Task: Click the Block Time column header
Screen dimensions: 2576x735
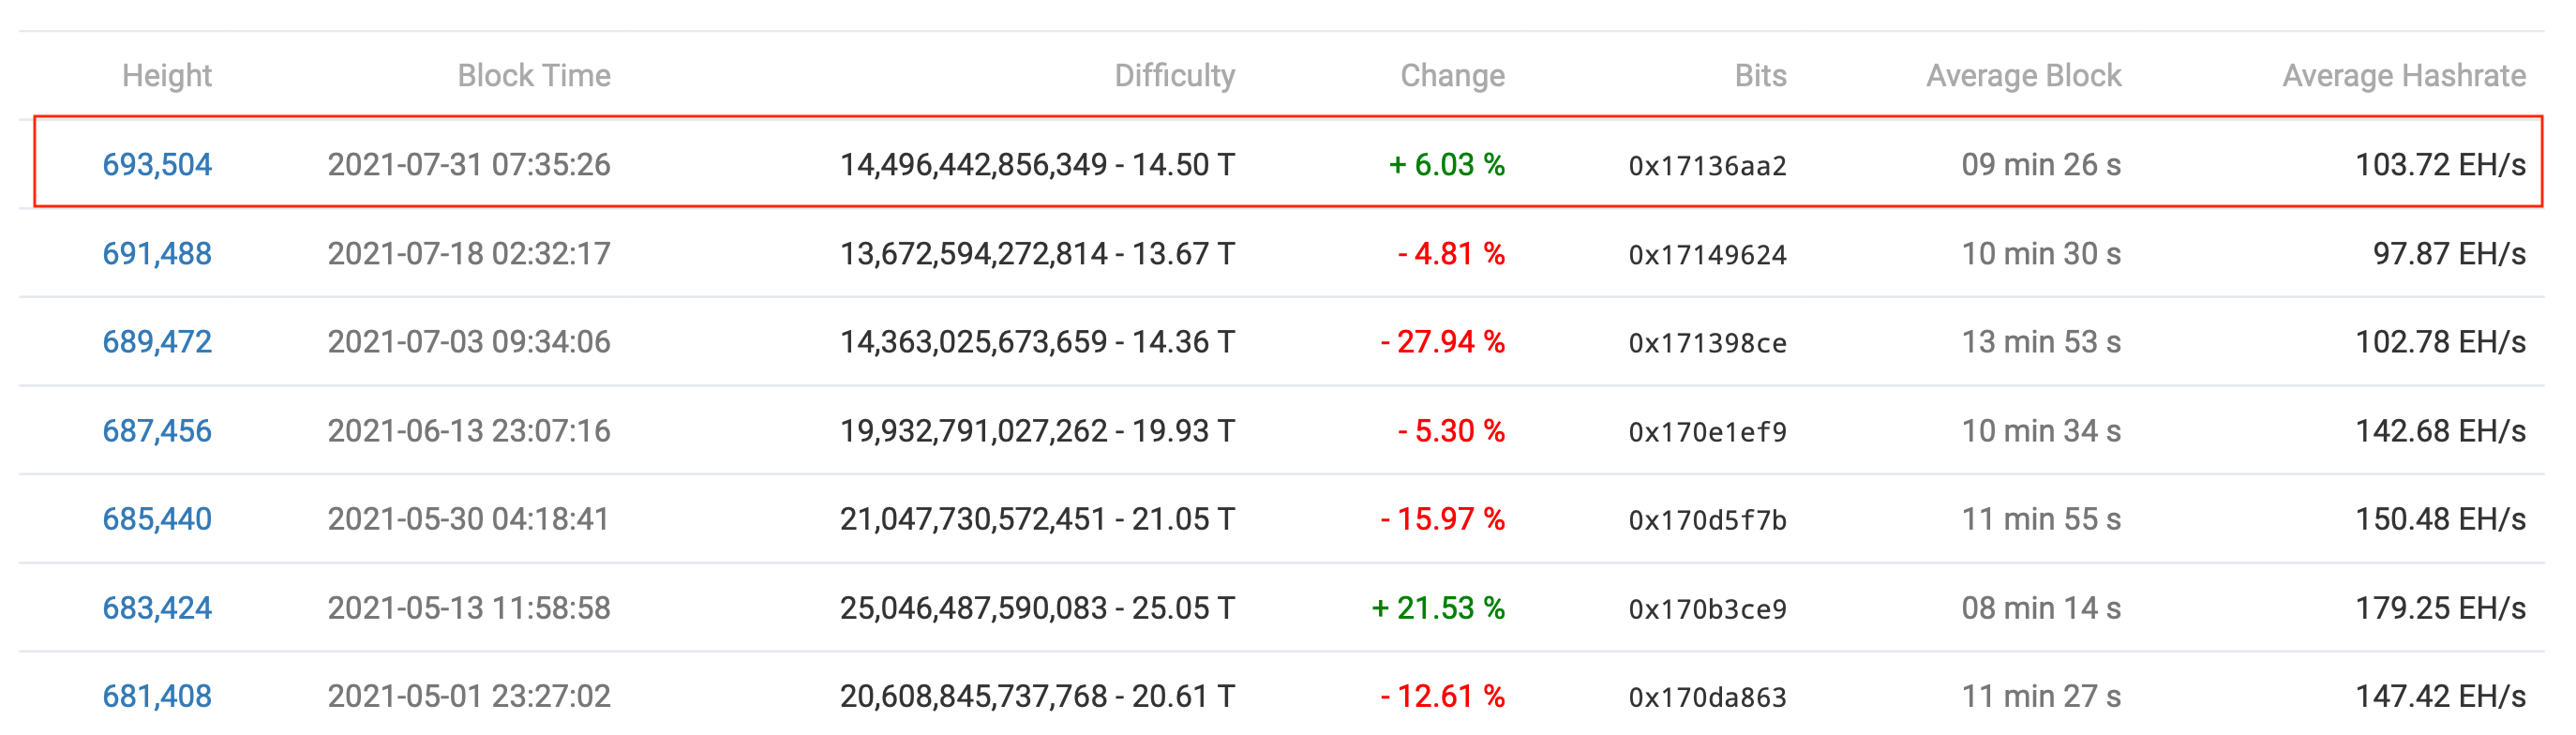Action: click(x=534, y=75)
